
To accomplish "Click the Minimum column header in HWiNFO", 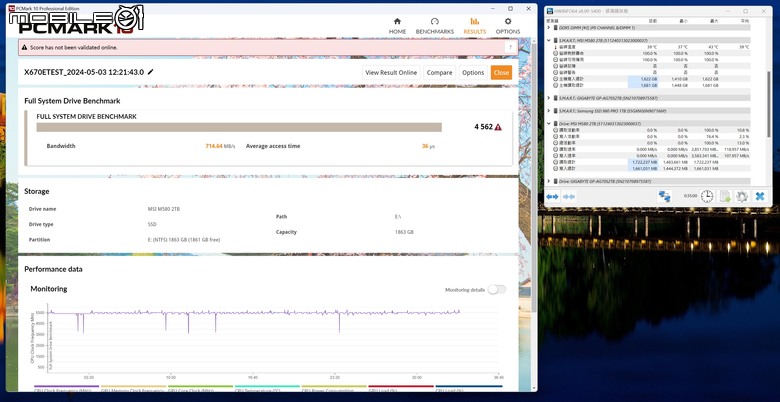I will click(x=683, y=21).
